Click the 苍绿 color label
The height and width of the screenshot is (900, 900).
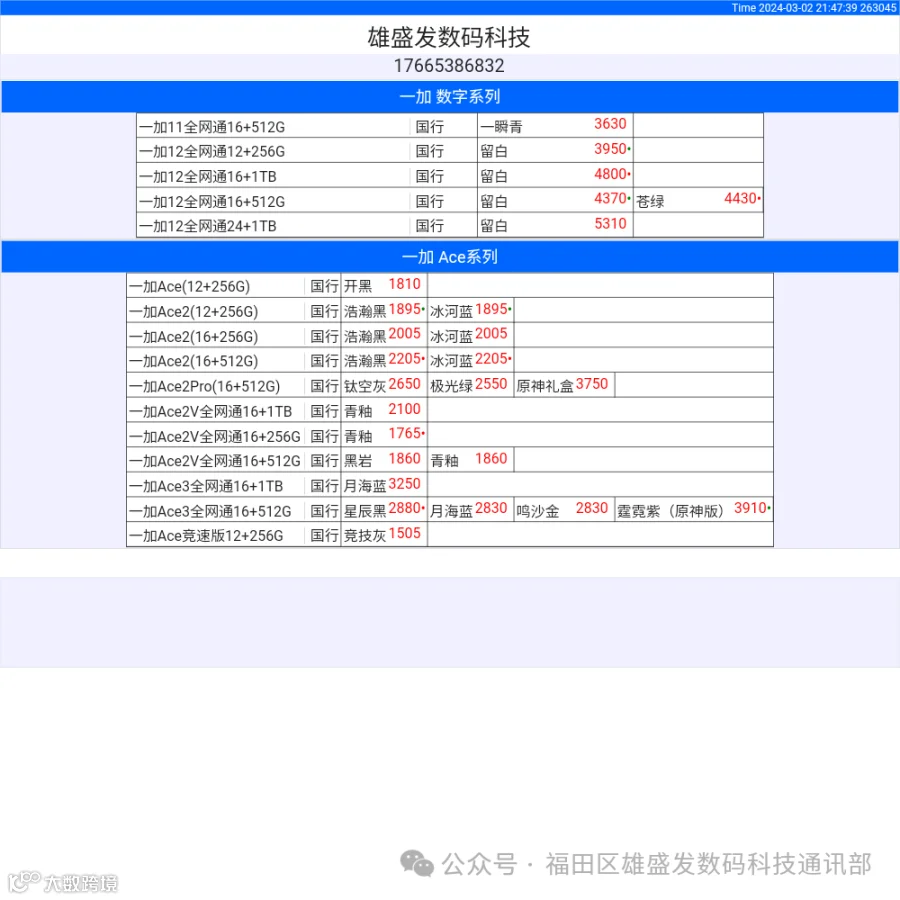[x=650, y=201]
